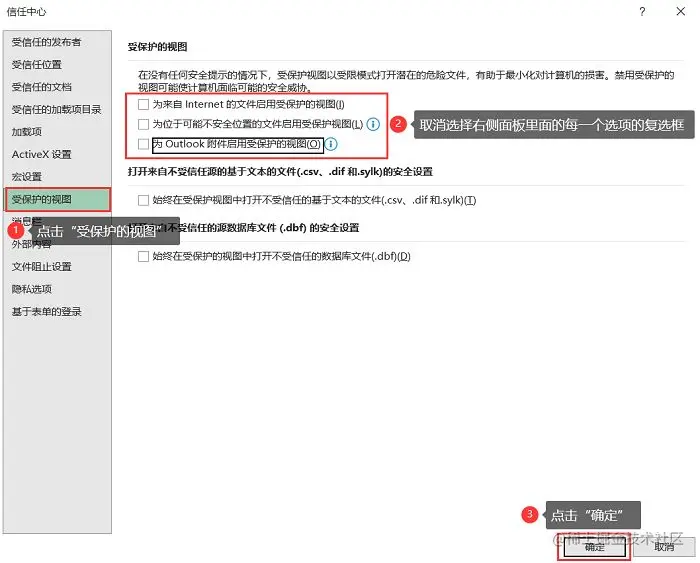Toggle Protected View for unsafe locations checkbox
The width and height of the screenshot is (700, 563).
pos(143,124)
